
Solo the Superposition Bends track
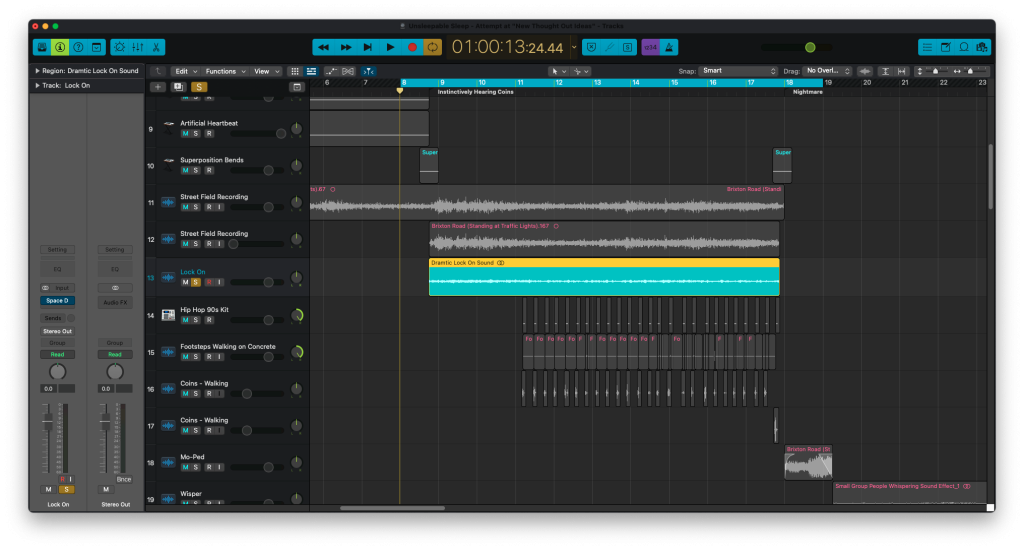click(195, 170)
